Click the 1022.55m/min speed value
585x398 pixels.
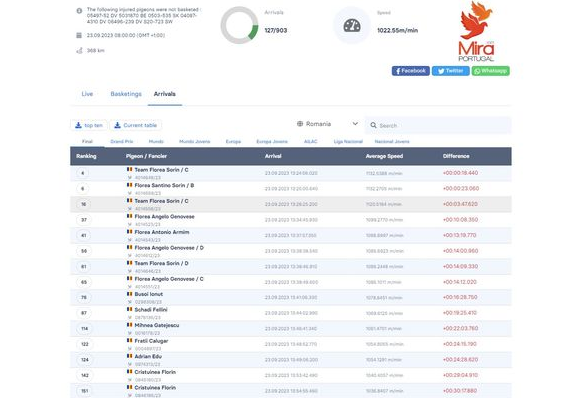pos(397,31)
